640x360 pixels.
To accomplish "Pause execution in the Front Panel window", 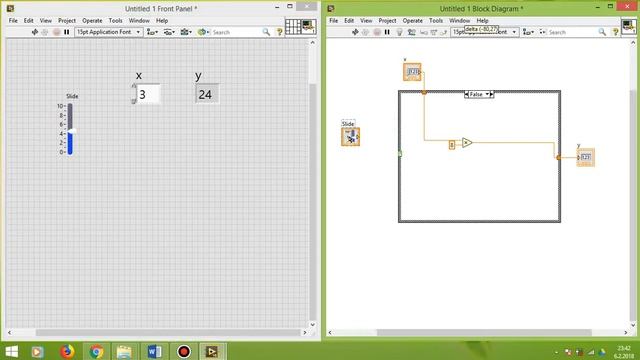I will 67,32.
